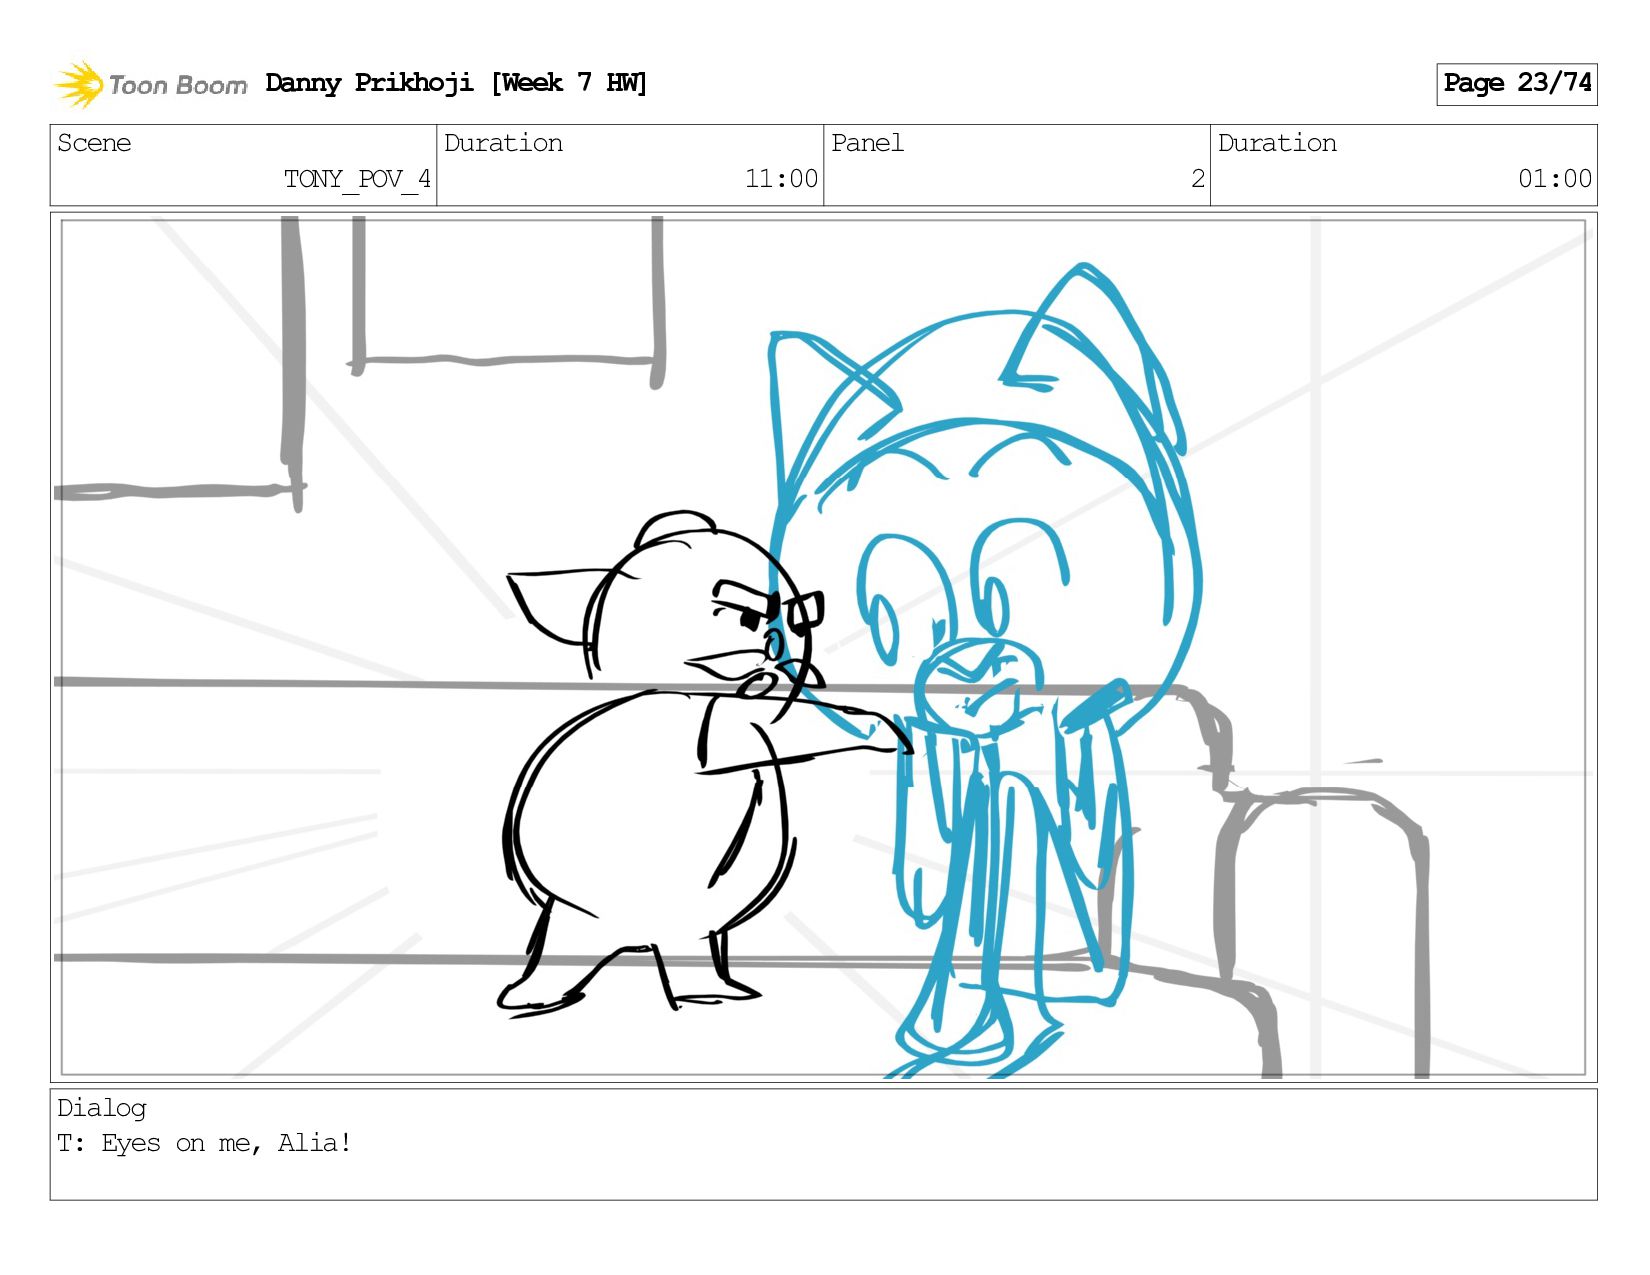Click the 'Panel' header label
Screen dimensions: 1650x1275
coord(867,143)
